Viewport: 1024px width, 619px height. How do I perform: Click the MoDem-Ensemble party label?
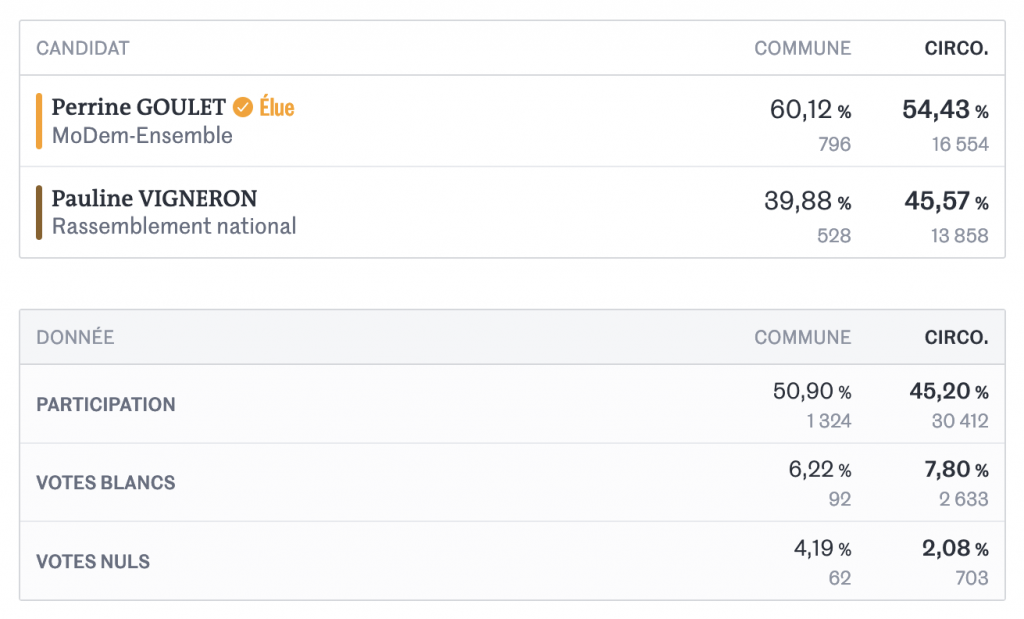coord(142,136)
